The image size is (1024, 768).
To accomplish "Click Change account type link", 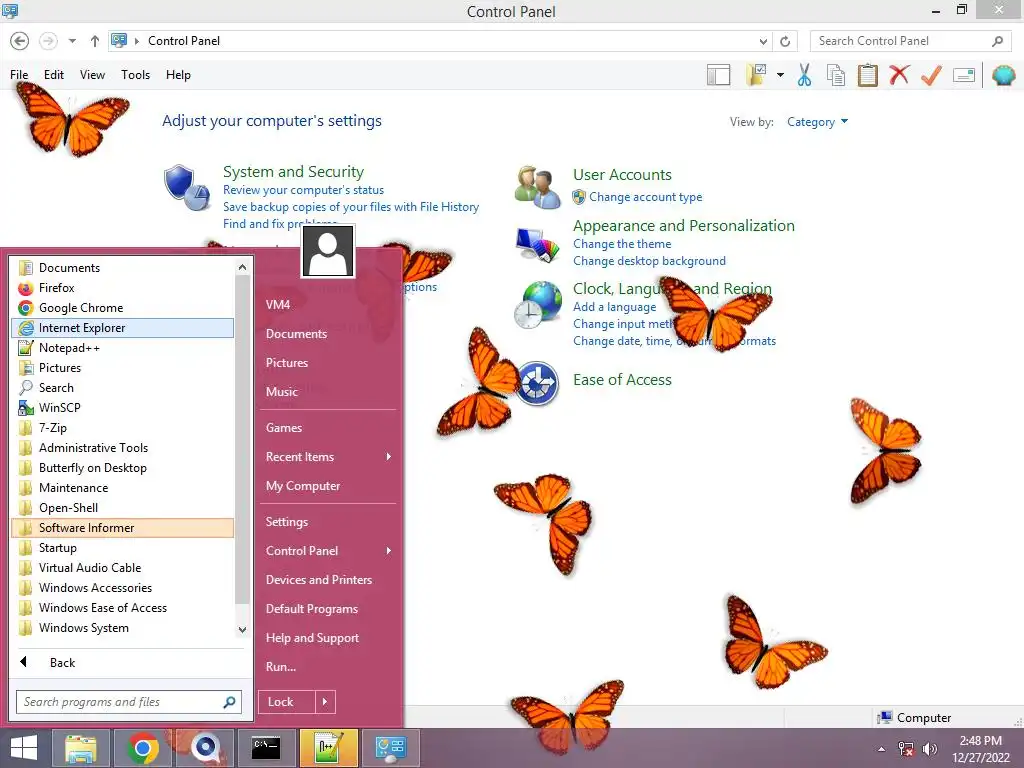I will point(645,197).
